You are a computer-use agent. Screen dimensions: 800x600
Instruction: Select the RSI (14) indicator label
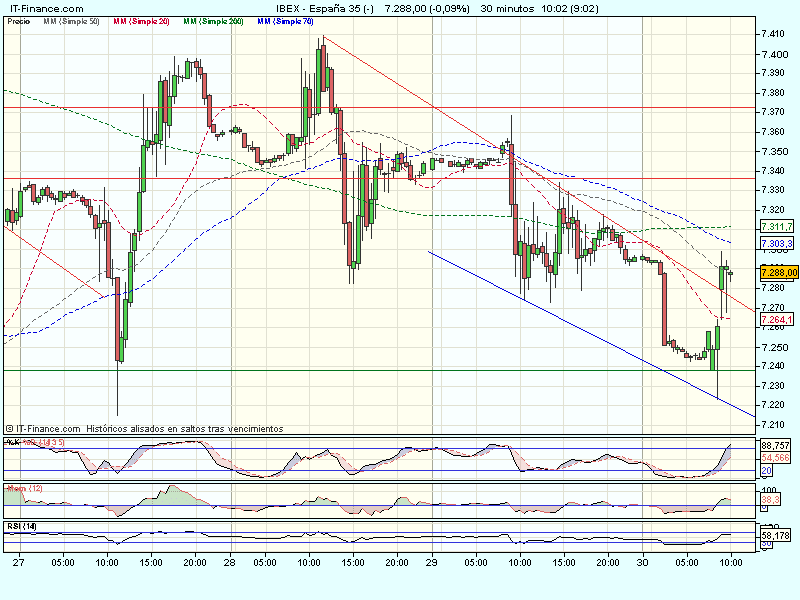tap(21, 526)
